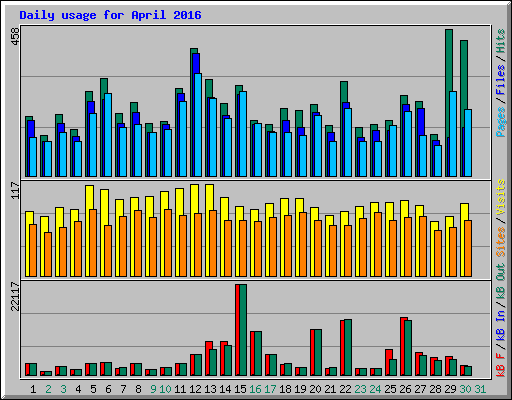The width and height of the screenshot is (512, 400).
Task: Click the 'Files' legend label
Action: coord(501,80)
